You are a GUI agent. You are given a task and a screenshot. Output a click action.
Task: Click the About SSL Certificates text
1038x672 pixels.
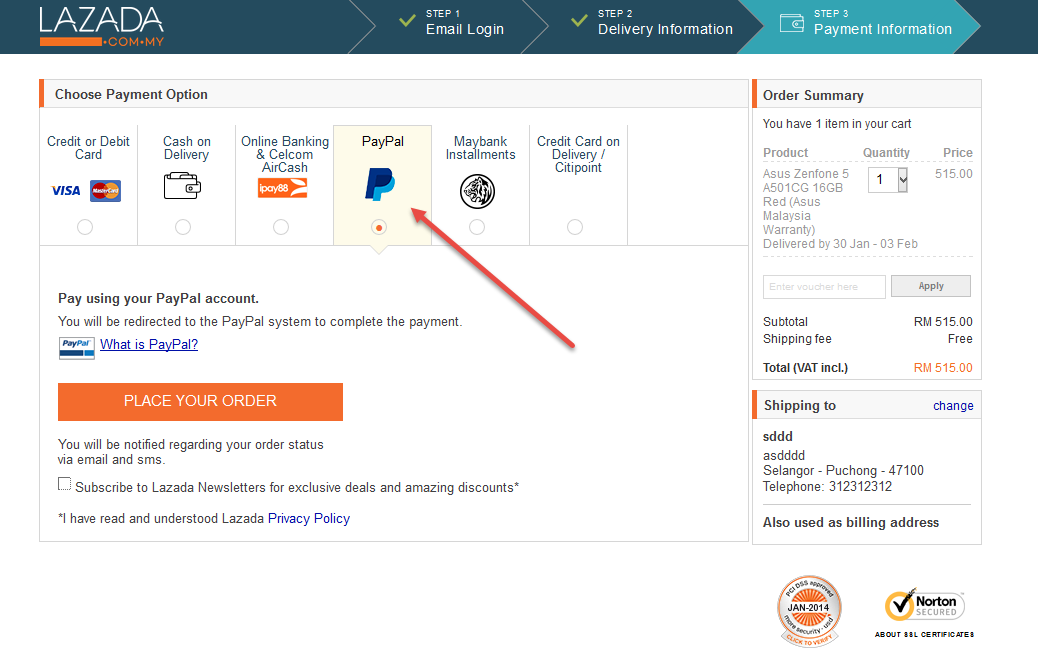(924, 634)
